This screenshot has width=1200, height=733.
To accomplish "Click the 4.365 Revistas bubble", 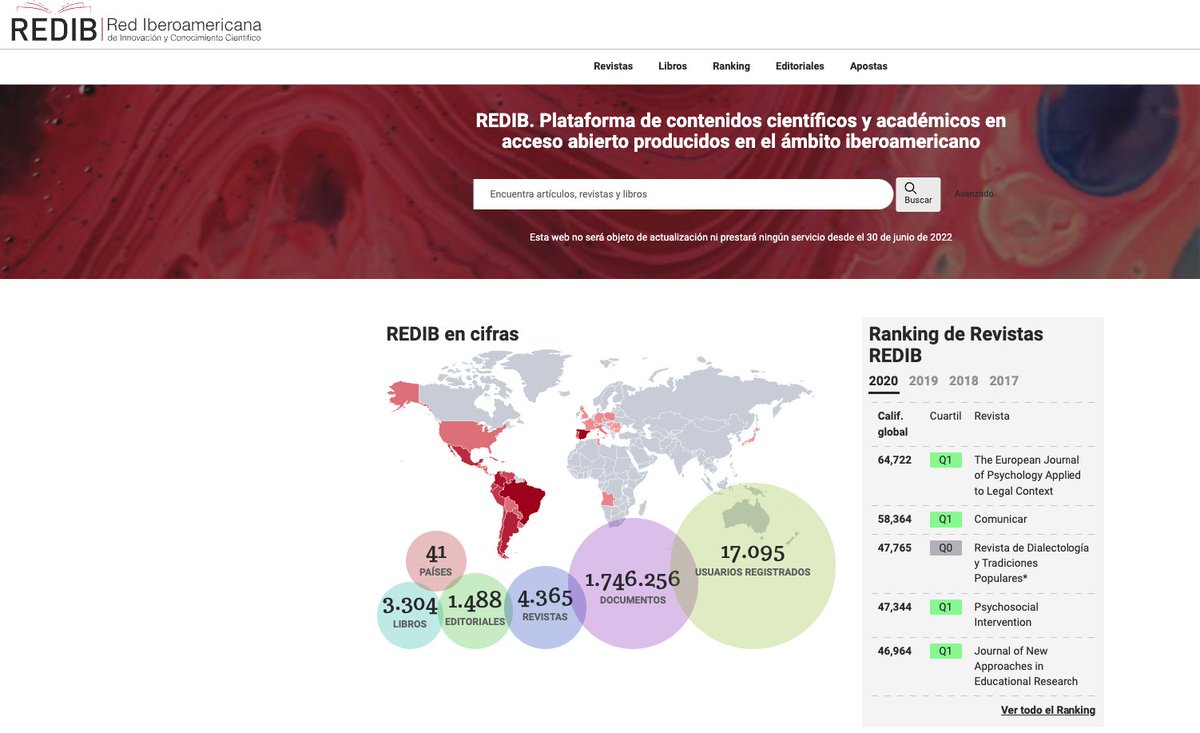I will point(544,607).
